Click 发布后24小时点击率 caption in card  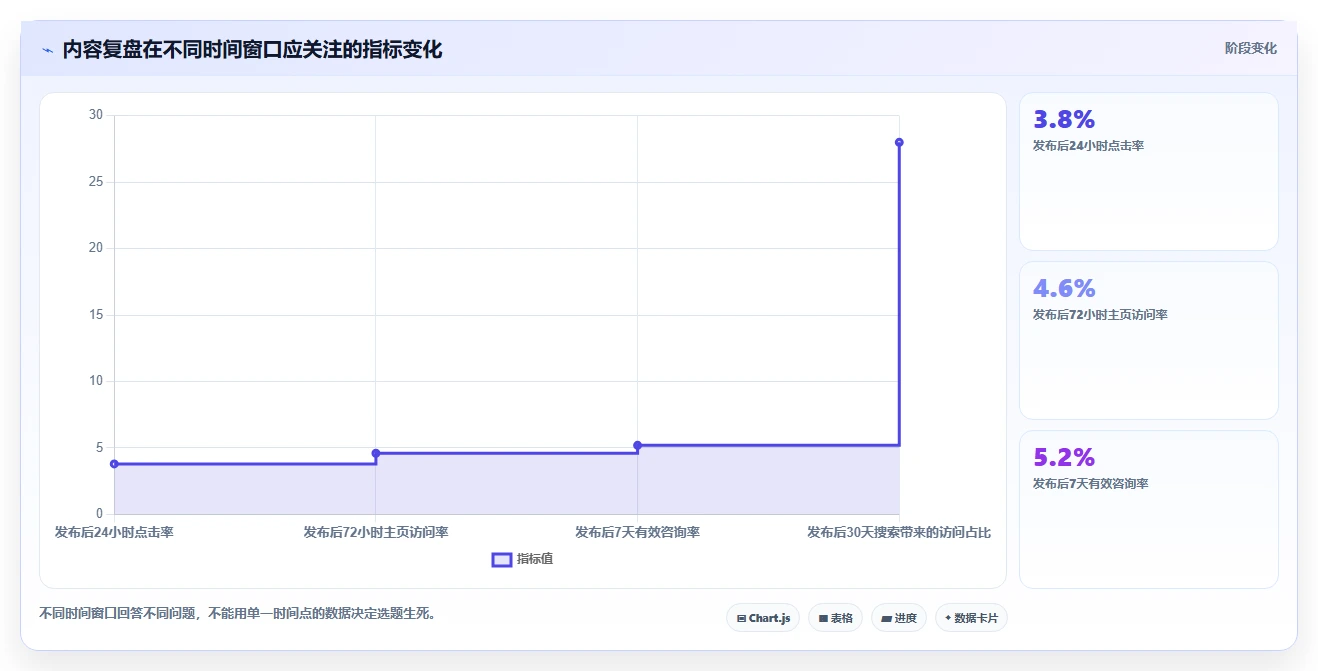(x=1088, y=145)
